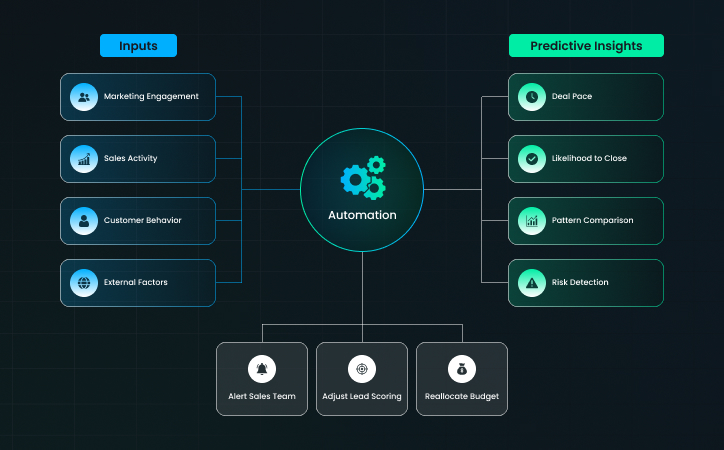
Task: Select the Sales Activity bar chart icon
Action: [x=84, y=159]
